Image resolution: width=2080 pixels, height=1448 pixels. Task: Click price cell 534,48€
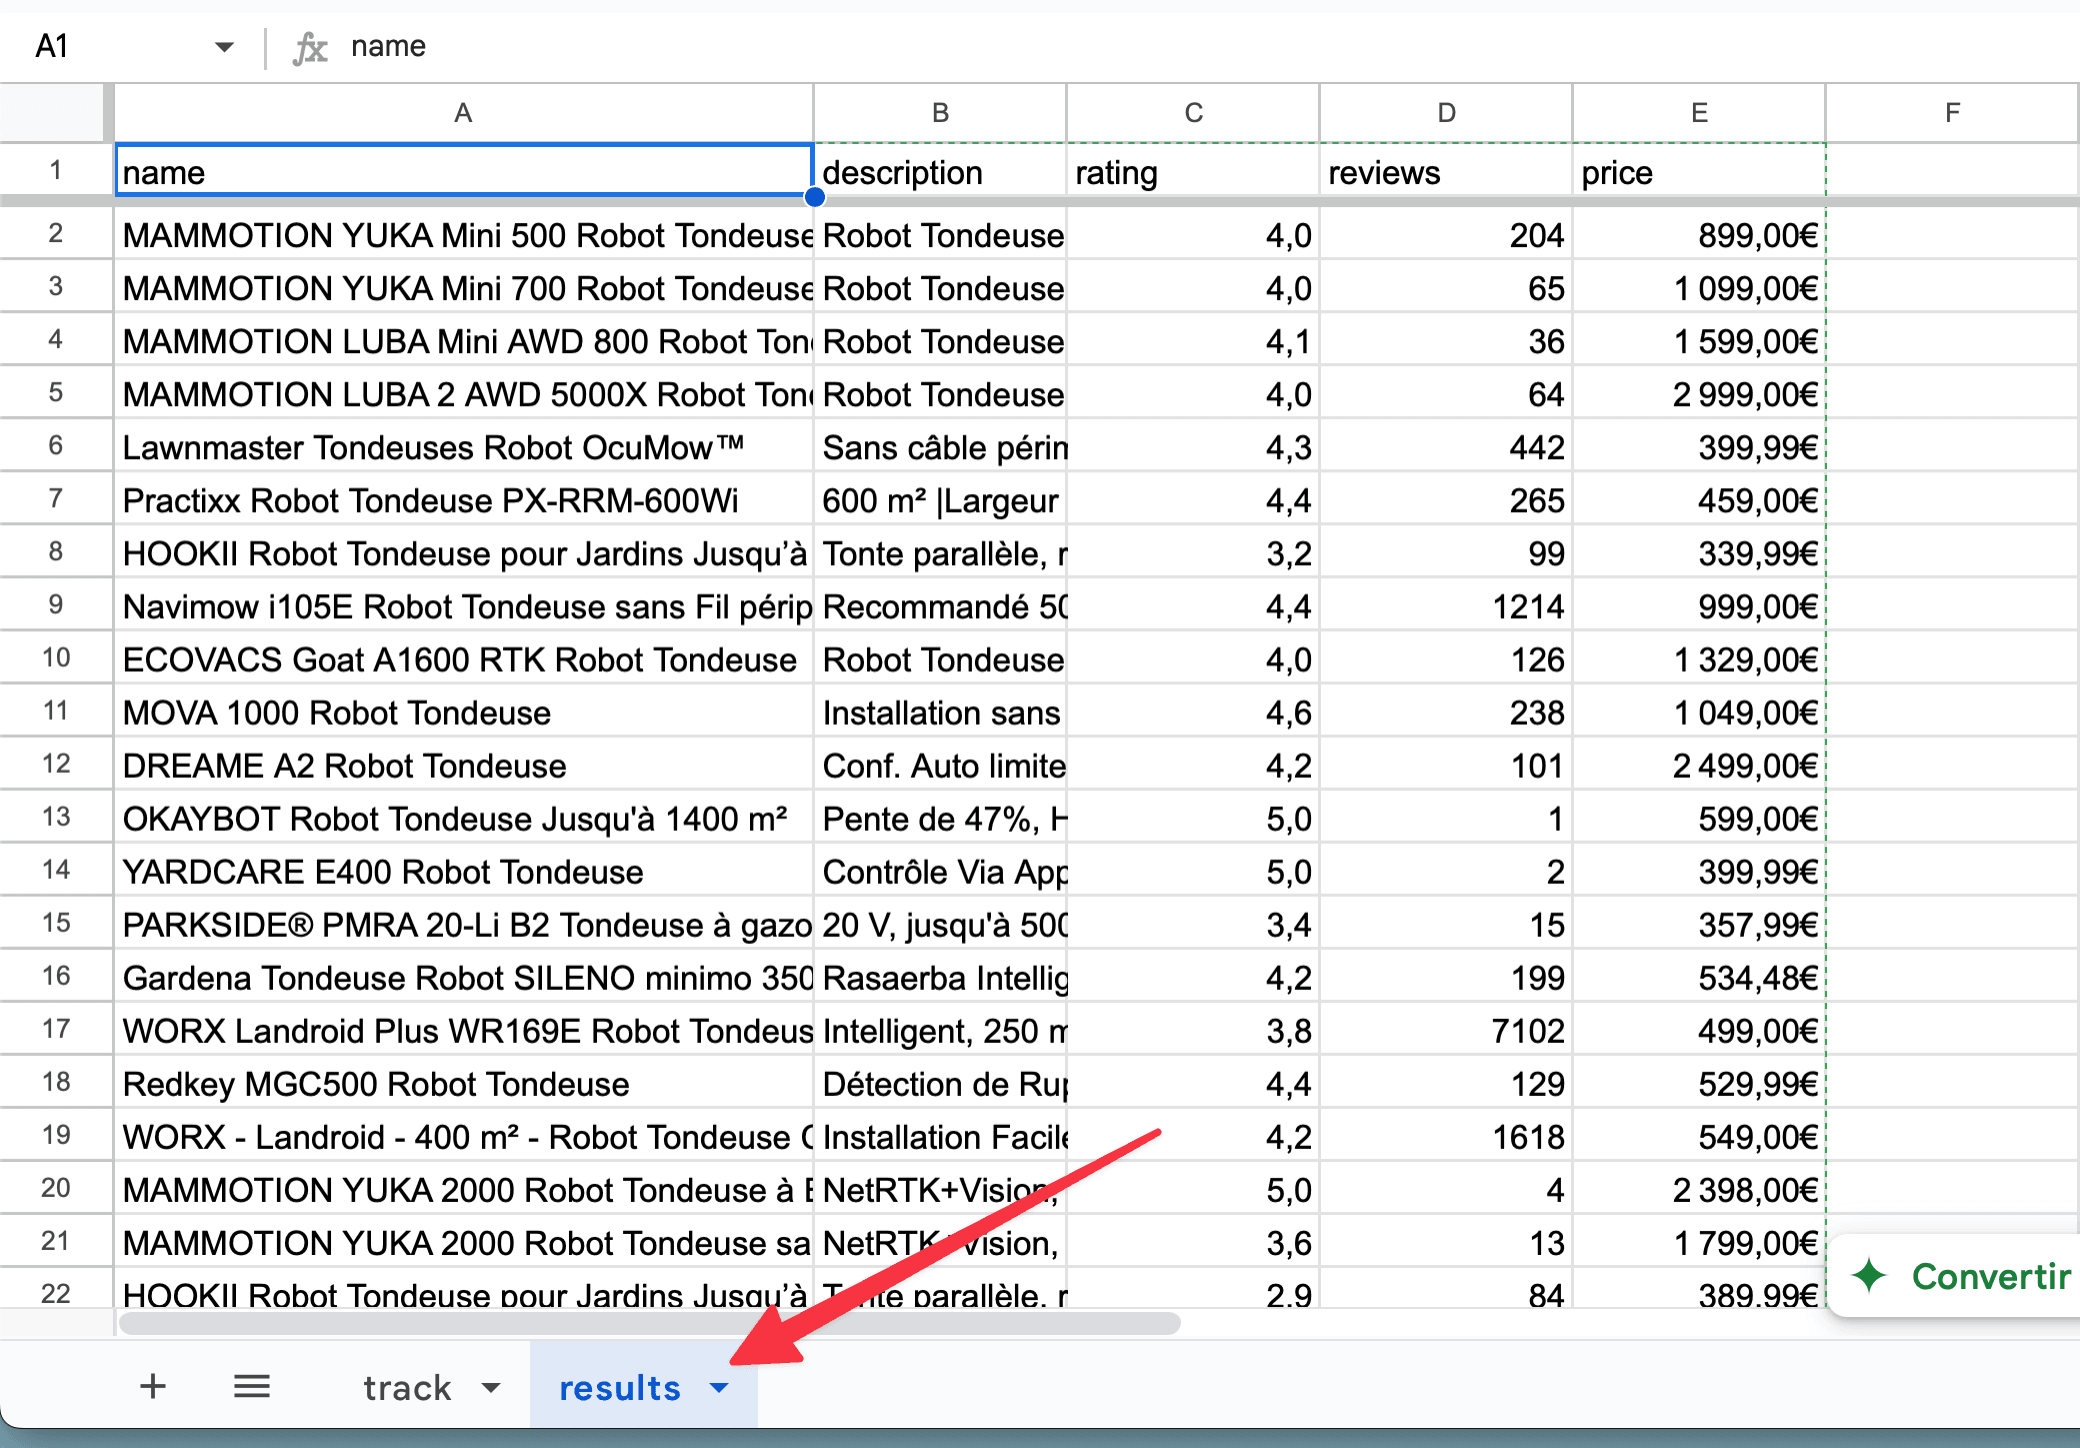[1699, 977]
